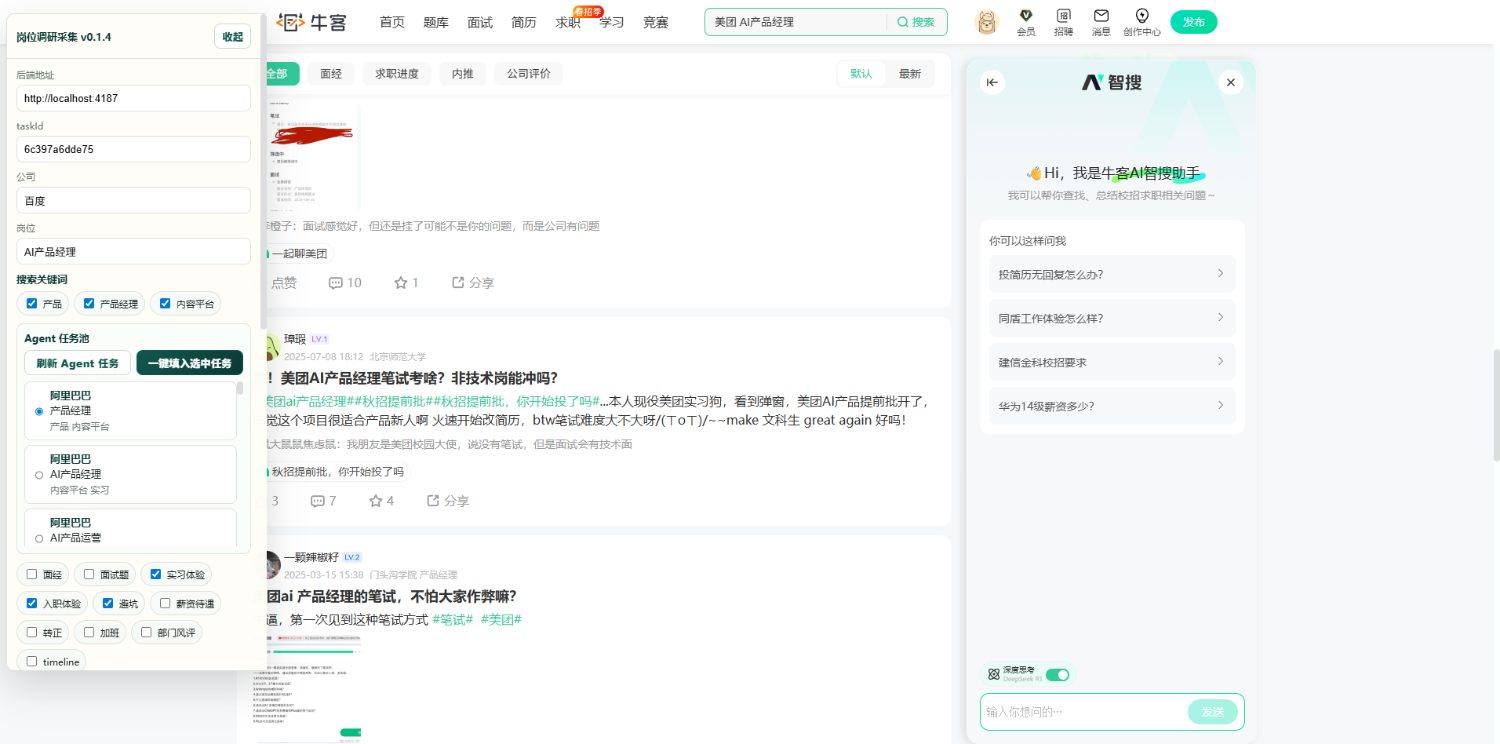Screen dimensions: 1500x744
Task: Uncheck the 产品经理 keyword checkbox
Action: [89, 304]
